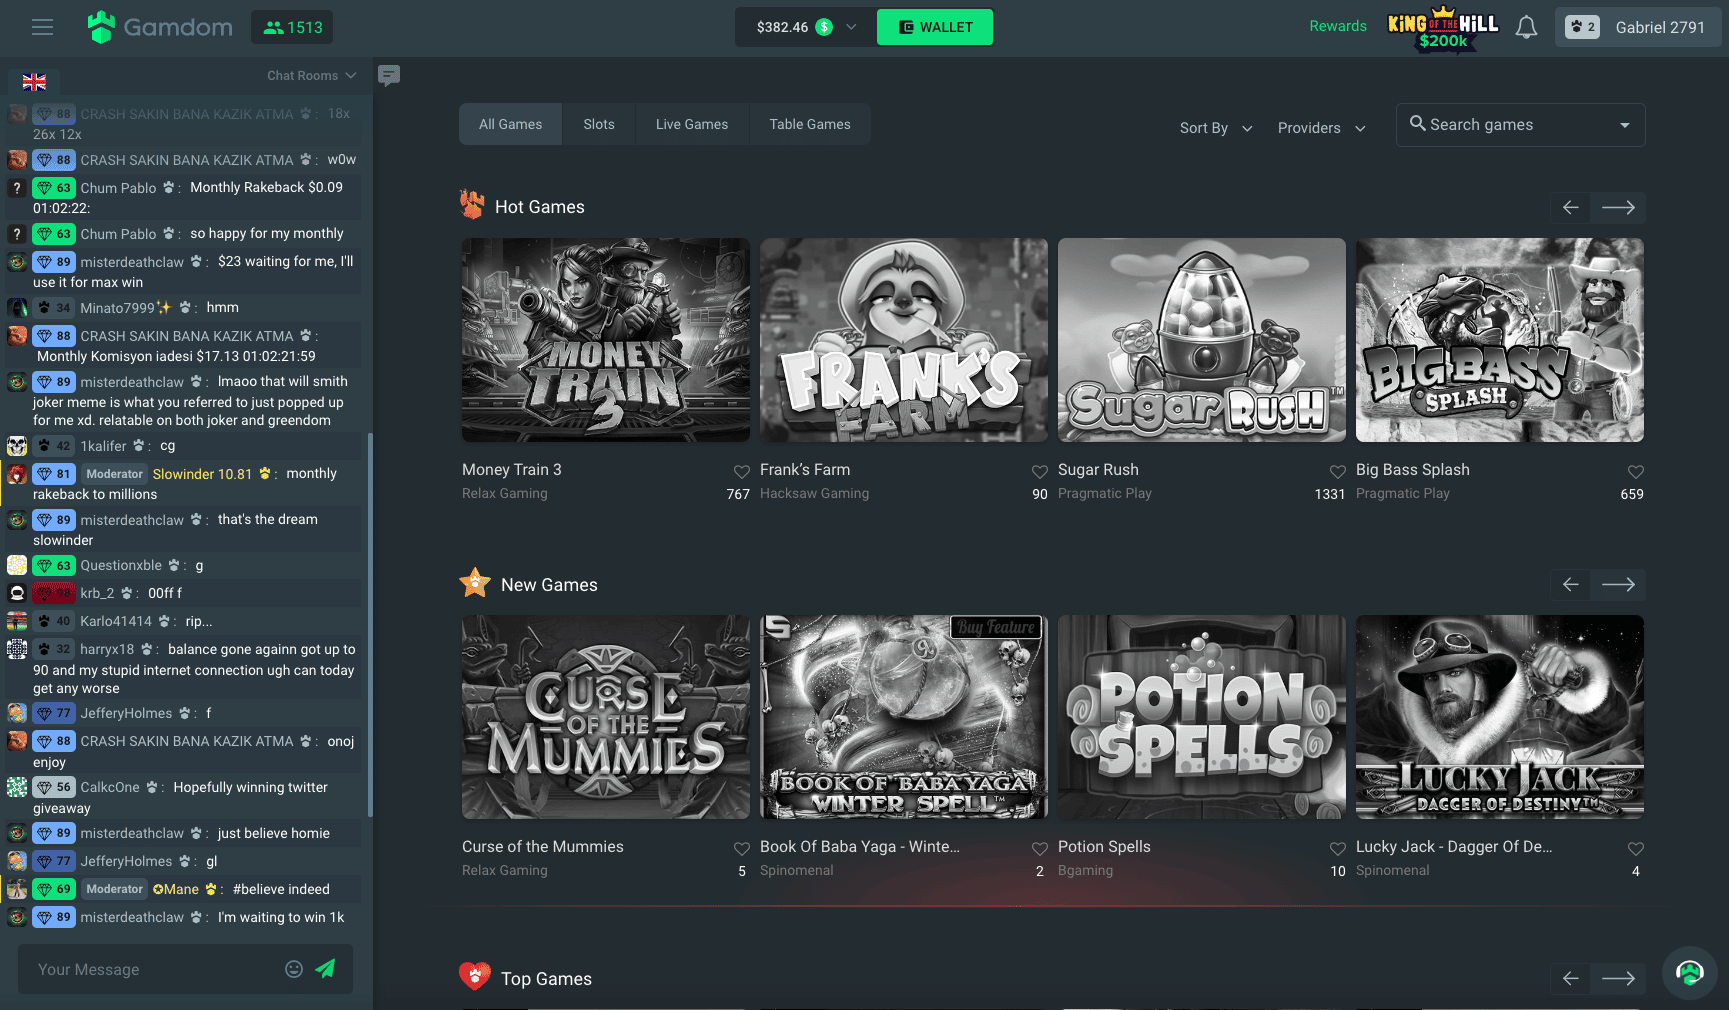This screenshot has width=1729, height=1010.
Task: Open the emoji picker in chat
Action: coord(294,969)
